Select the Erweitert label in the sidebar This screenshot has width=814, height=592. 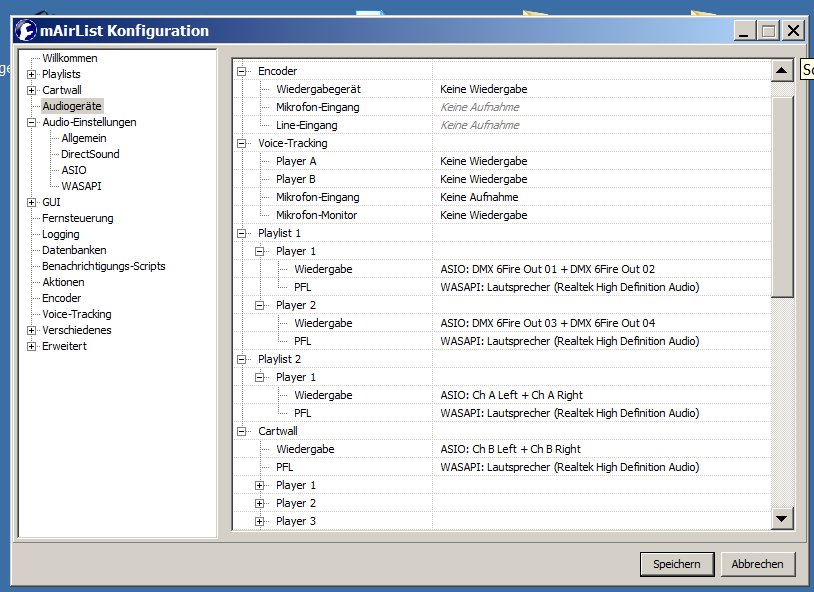point(64,346)
